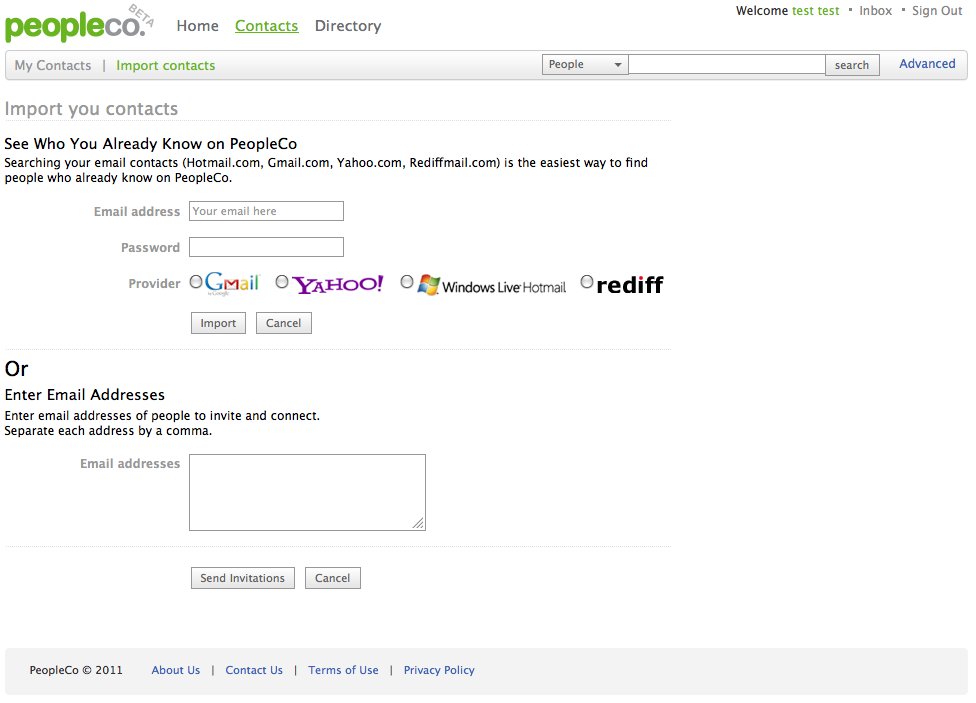Focus the Email address input field
The width and height of the screenshot is (976, 703).
click(266, 211)
